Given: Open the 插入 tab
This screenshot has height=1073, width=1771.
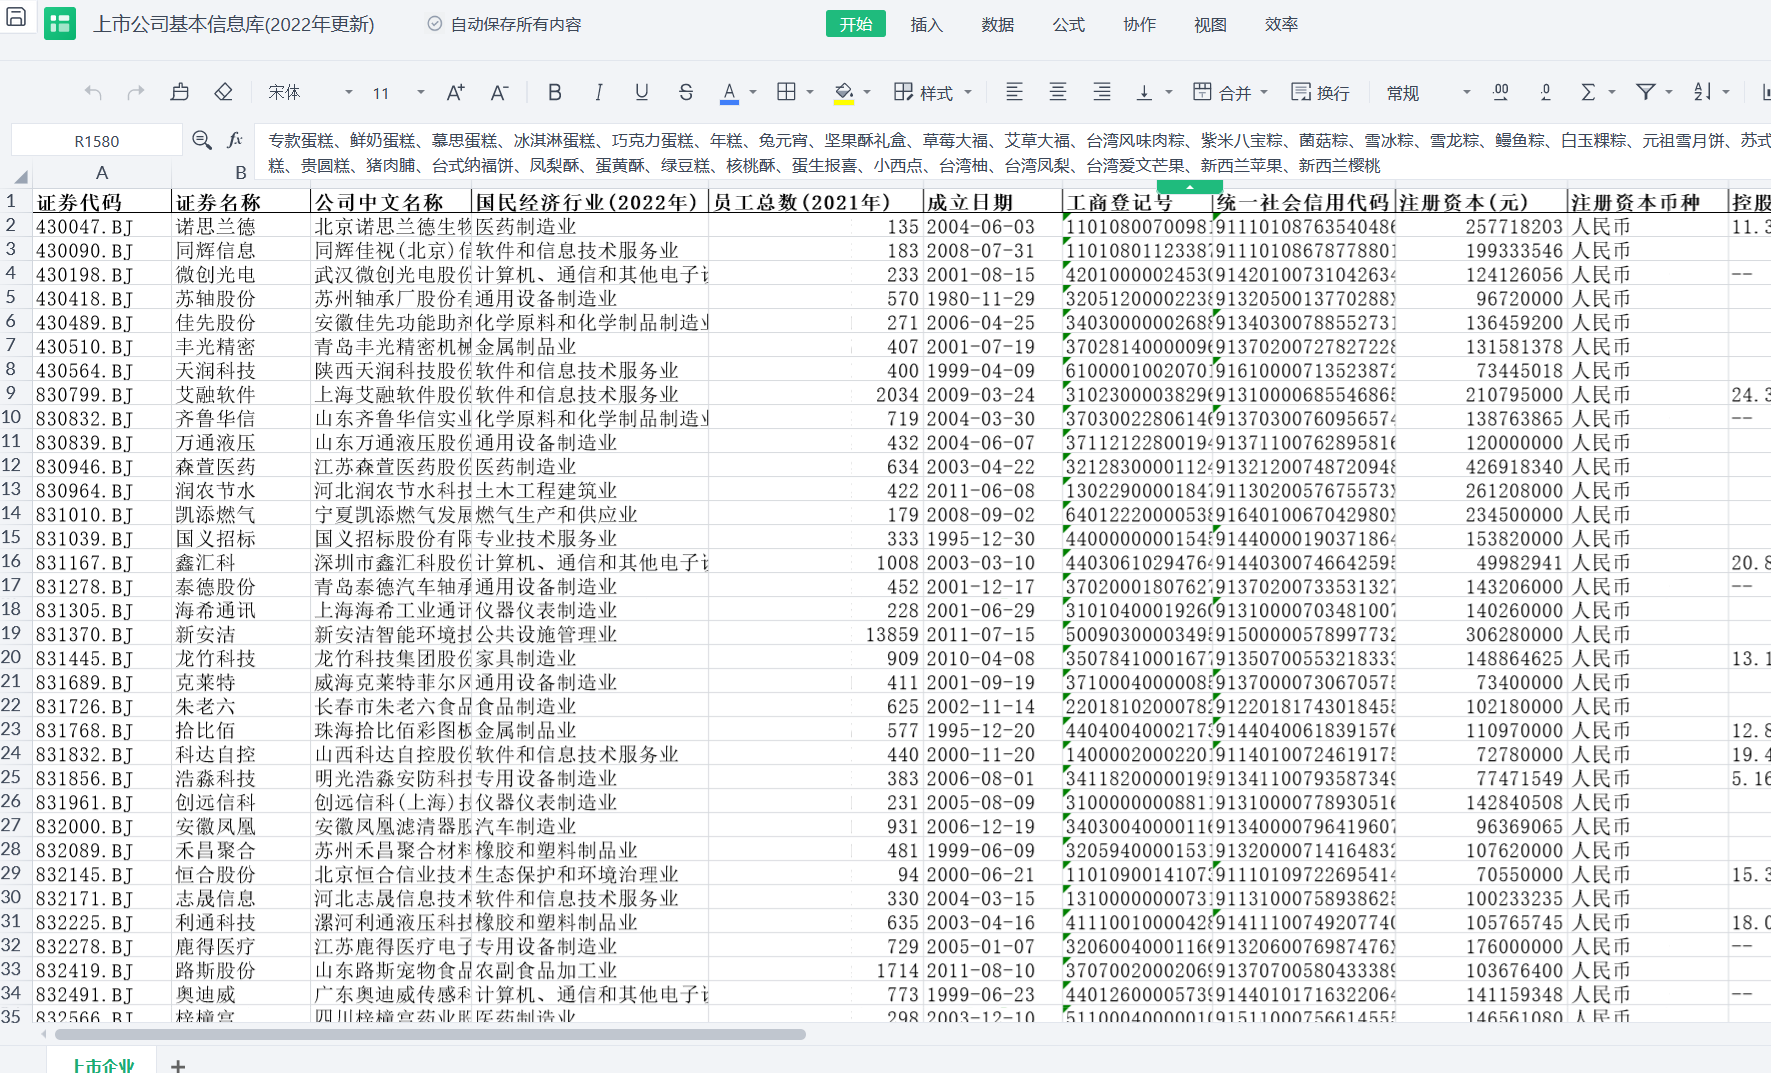Looking at the screenshot, I should [x=927, y=24].
